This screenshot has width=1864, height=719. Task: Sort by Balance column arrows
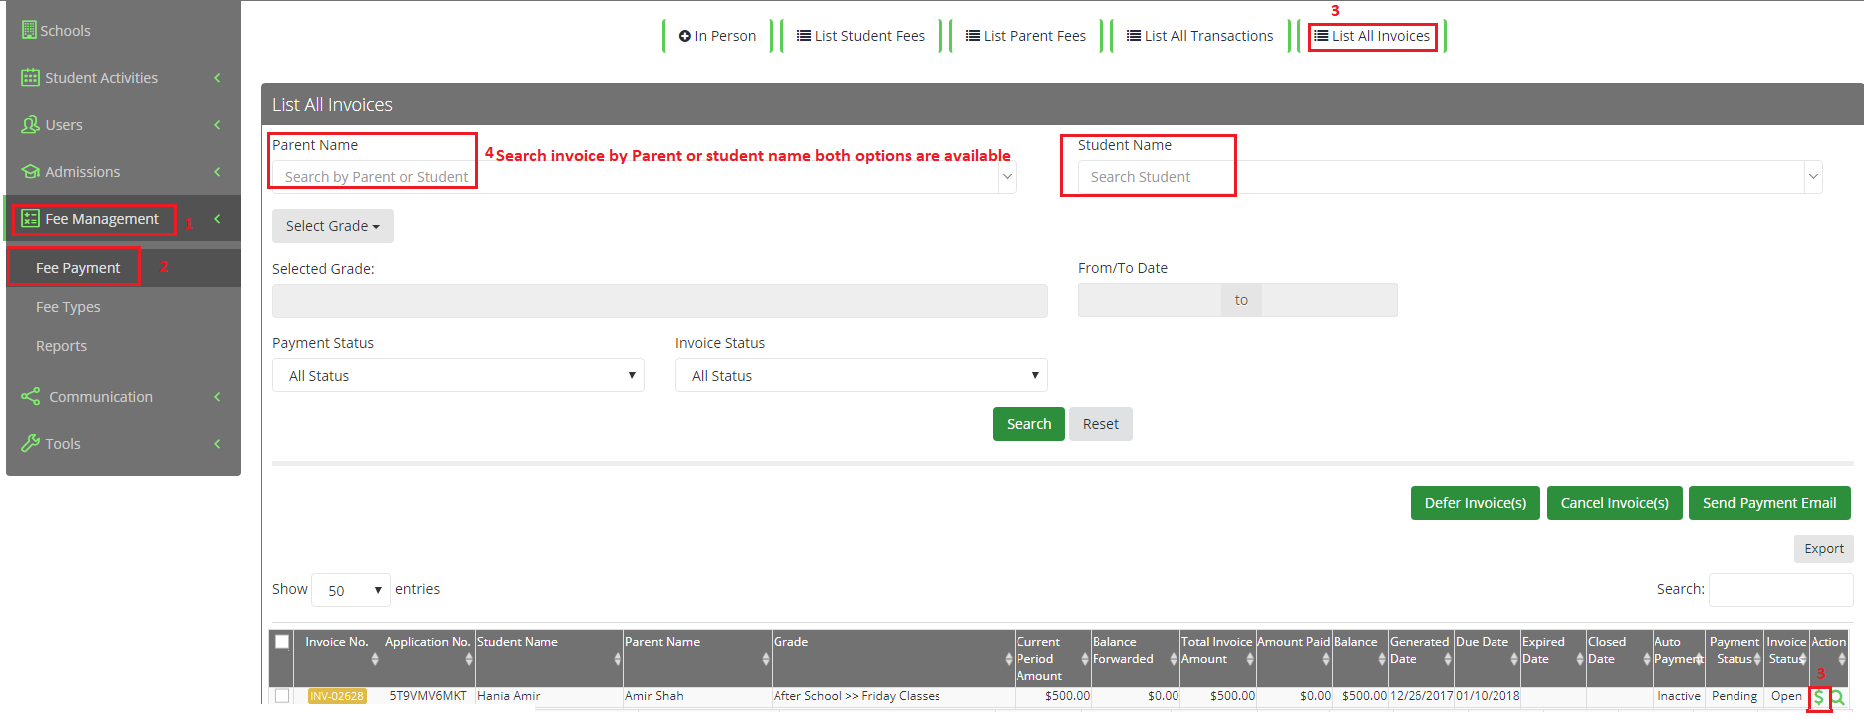(x=1382, y=659)
